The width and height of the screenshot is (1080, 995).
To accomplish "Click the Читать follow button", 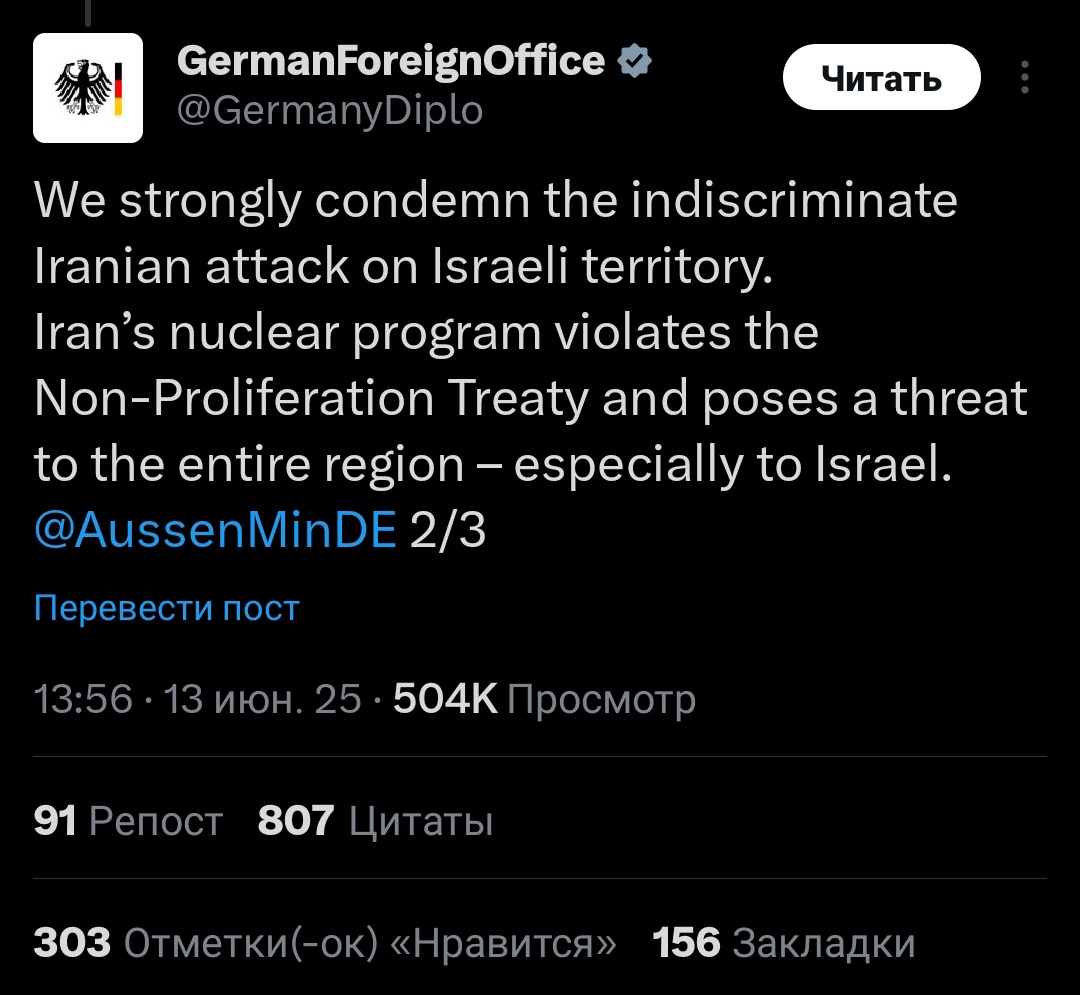I will pyautogui.click(x=882, y=77).
